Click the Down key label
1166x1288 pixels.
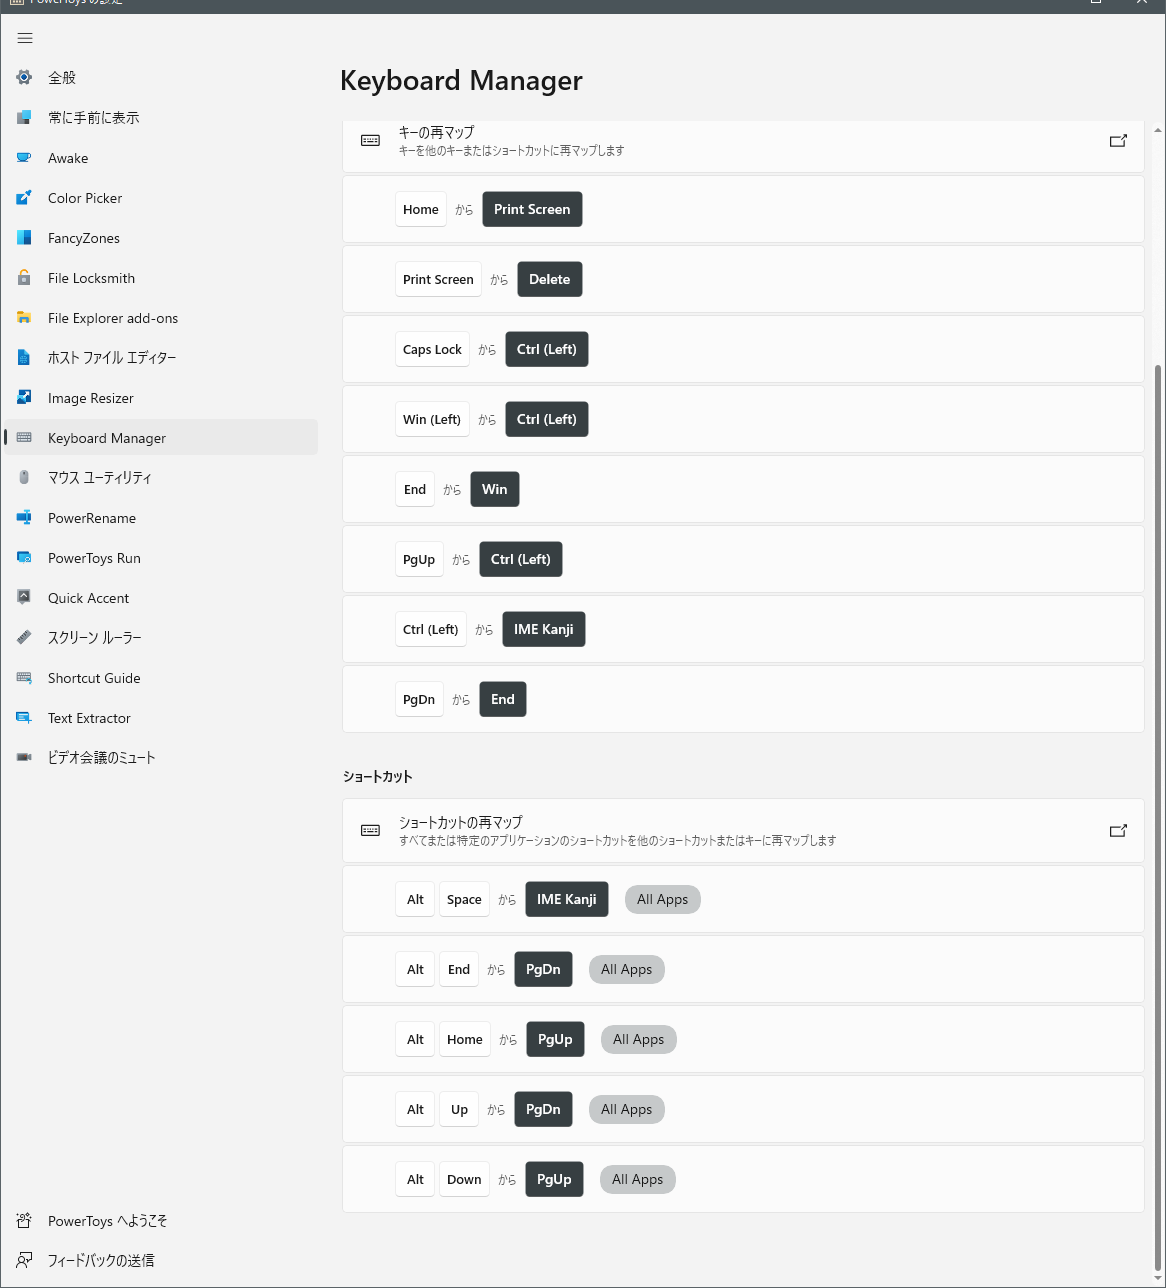[464, 1179]
